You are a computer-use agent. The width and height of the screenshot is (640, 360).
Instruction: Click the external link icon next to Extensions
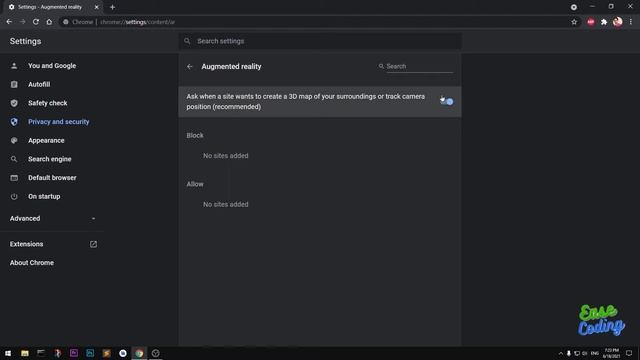pos(93,244)
